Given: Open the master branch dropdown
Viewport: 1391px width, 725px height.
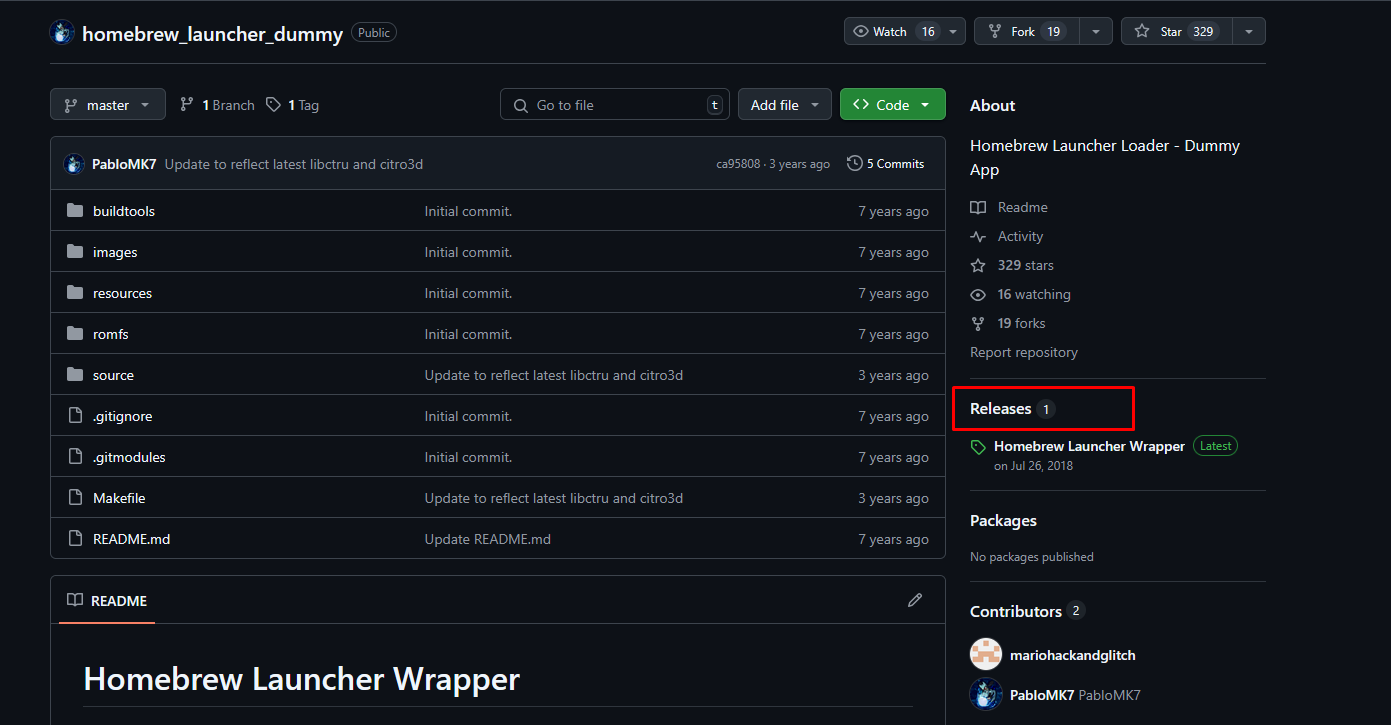Looking at the screenshot, I should tap(108, 105).
